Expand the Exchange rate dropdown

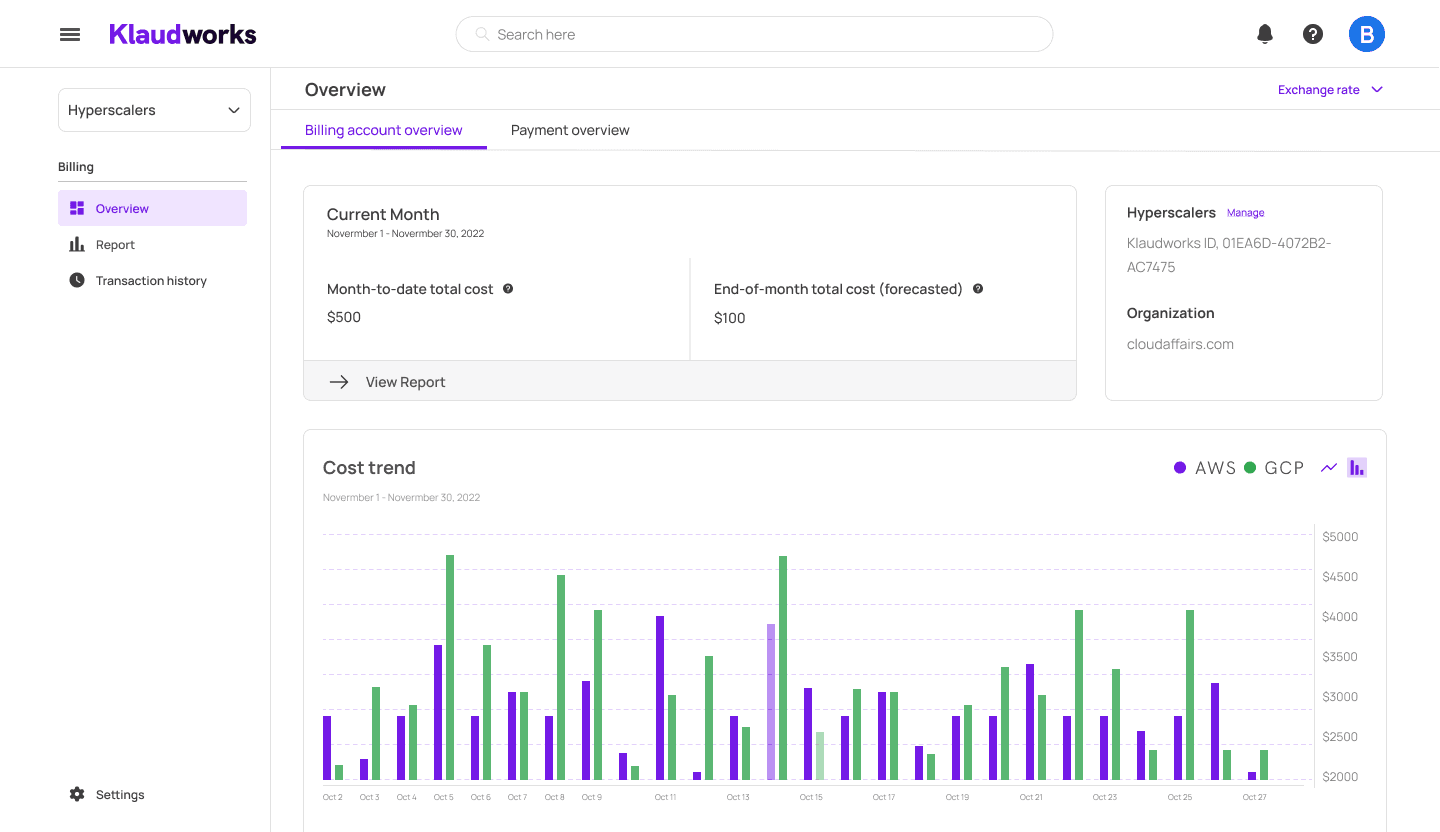(1330, 90)
